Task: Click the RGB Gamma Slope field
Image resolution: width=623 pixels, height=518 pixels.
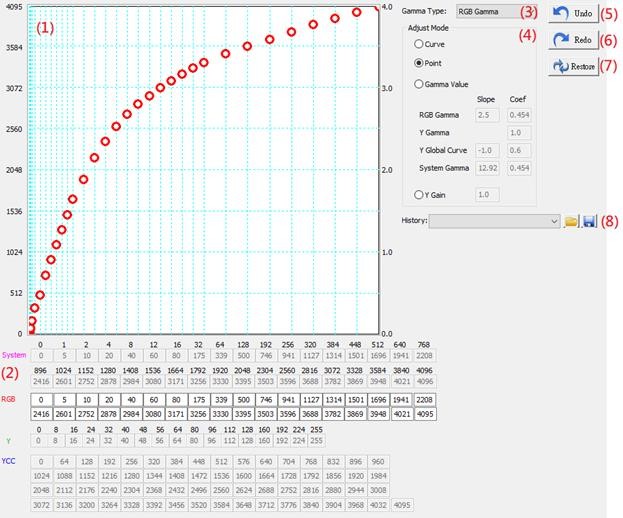Action: tap(486, 115)
